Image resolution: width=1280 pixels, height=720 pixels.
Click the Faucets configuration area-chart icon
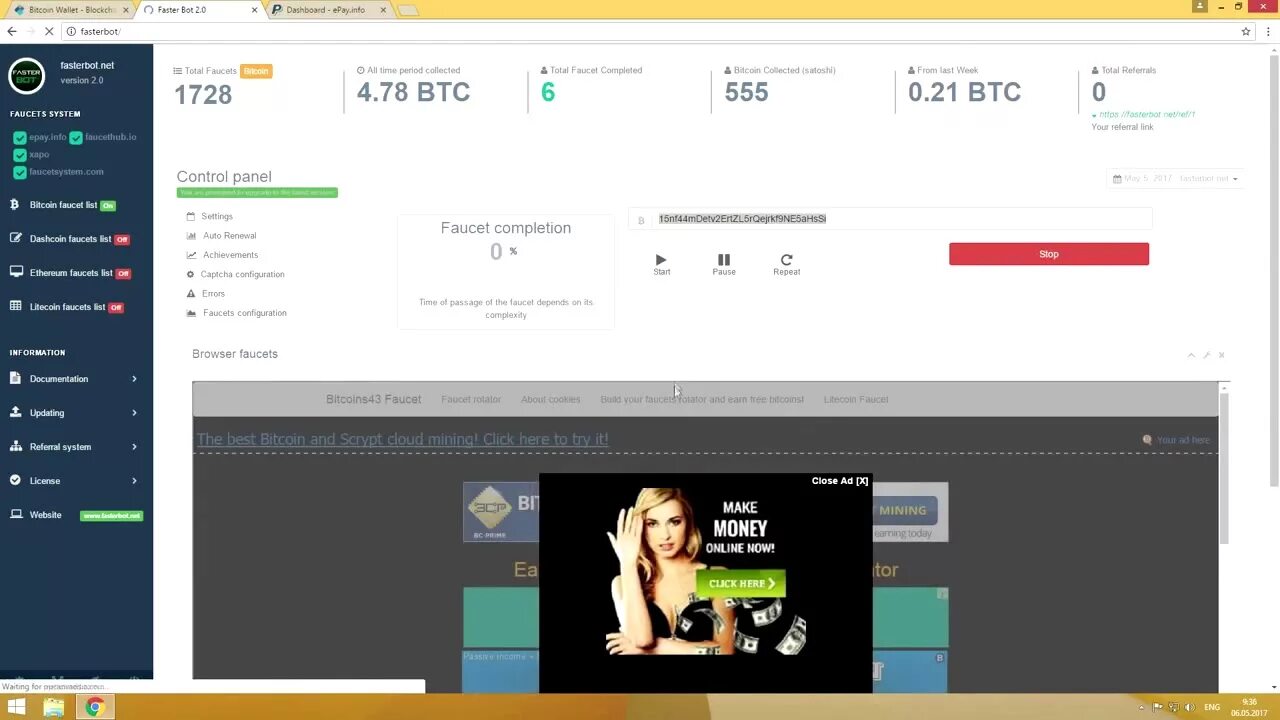[191, 313]
